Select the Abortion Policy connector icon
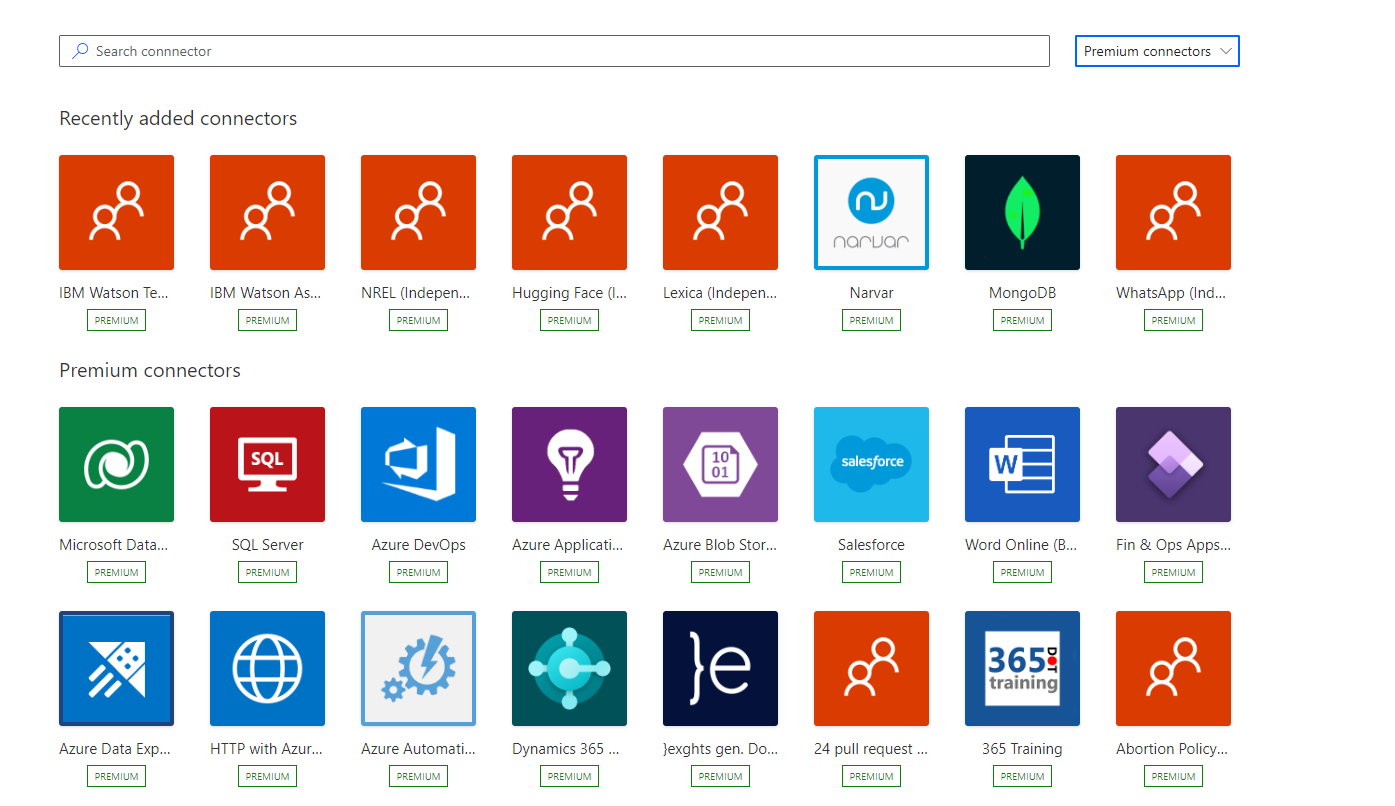The height and width of the screenshot is (806, 1395). tap(1173, 668)
